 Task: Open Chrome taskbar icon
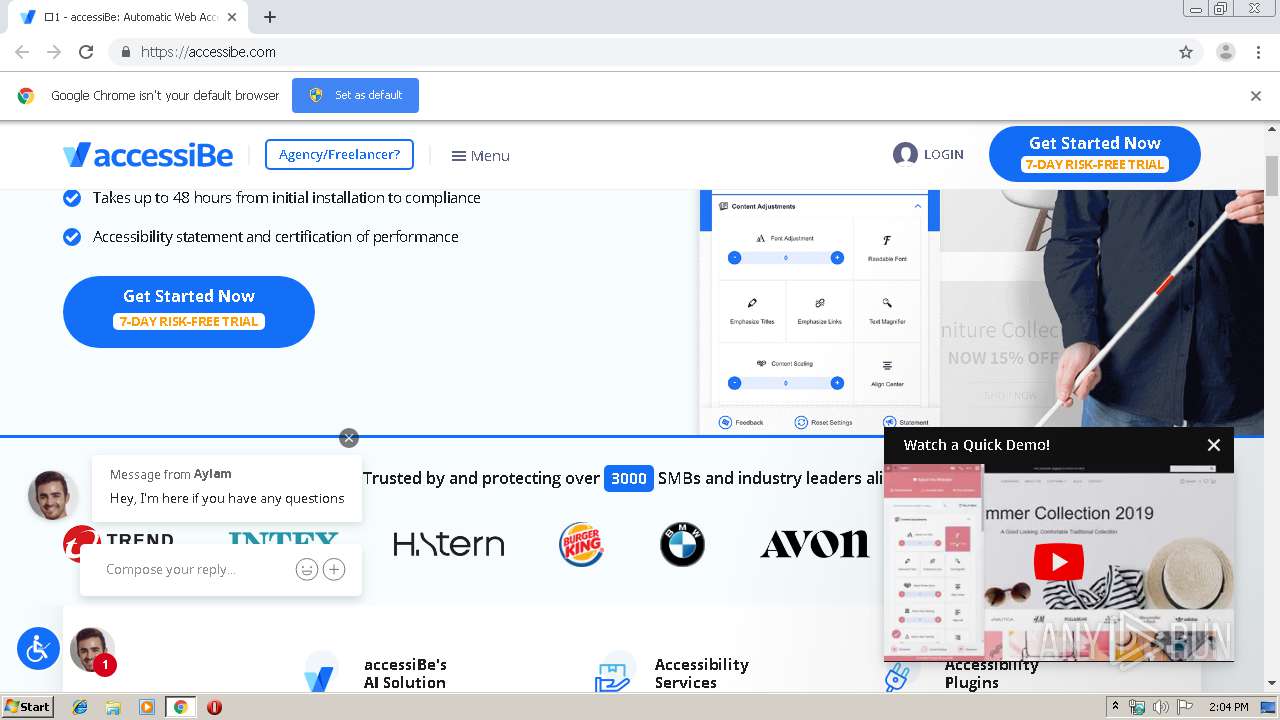pos(180,707)
